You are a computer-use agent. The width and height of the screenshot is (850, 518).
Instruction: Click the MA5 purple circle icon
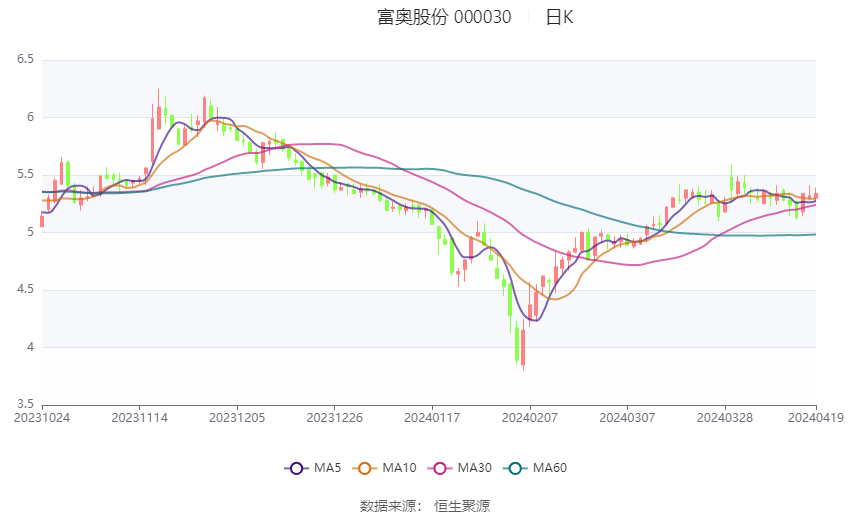[296, 468]
